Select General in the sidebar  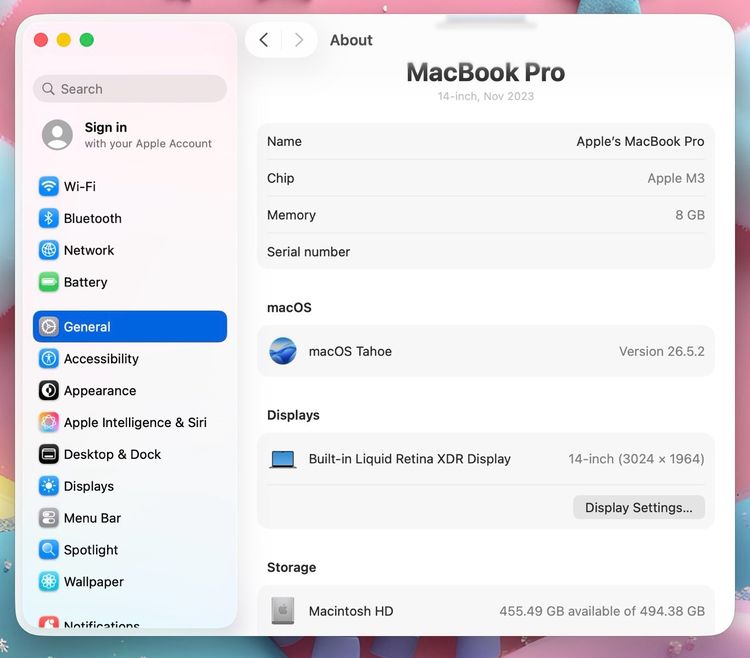pos(130,327)
